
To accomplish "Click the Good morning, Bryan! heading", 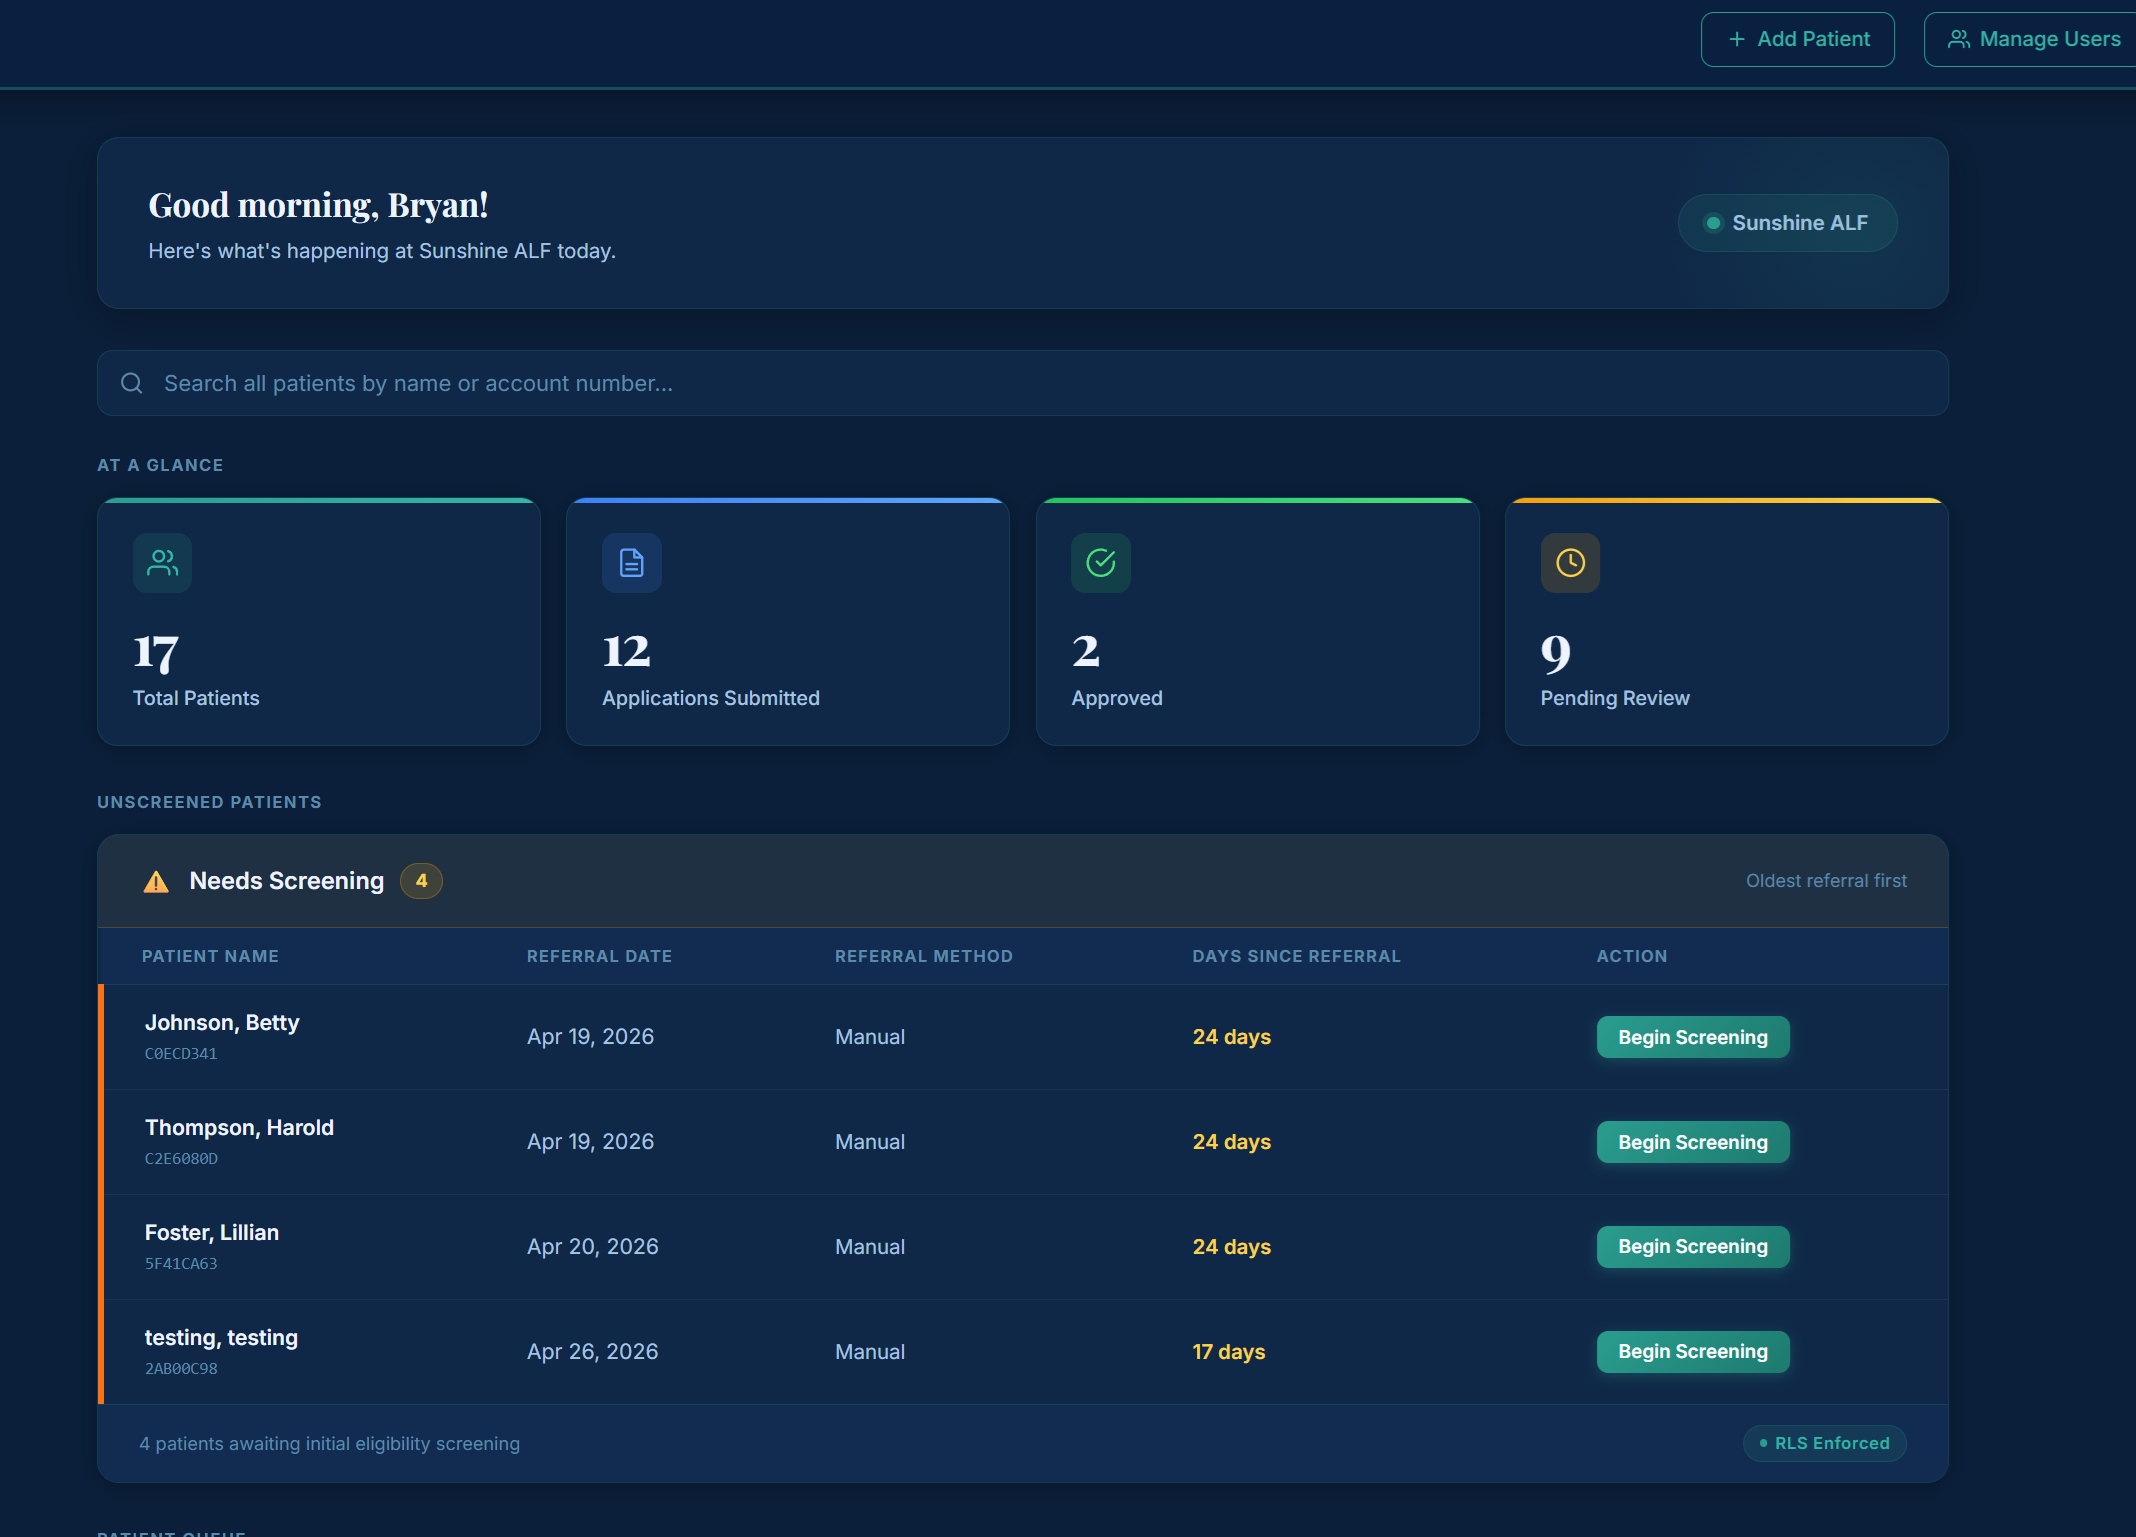I will (x=318, y=206).
